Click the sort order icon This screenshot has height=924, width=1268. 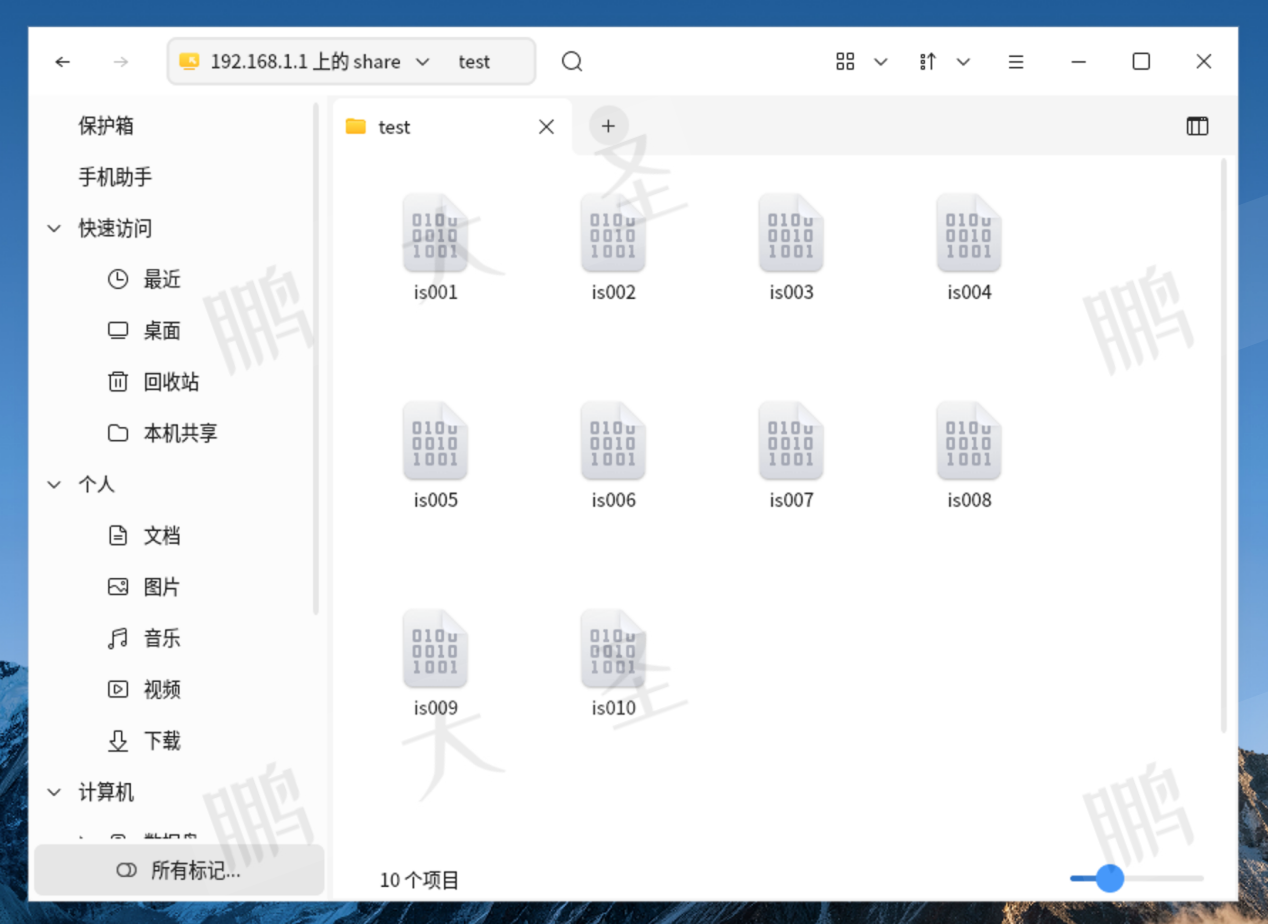pos(927,62)
